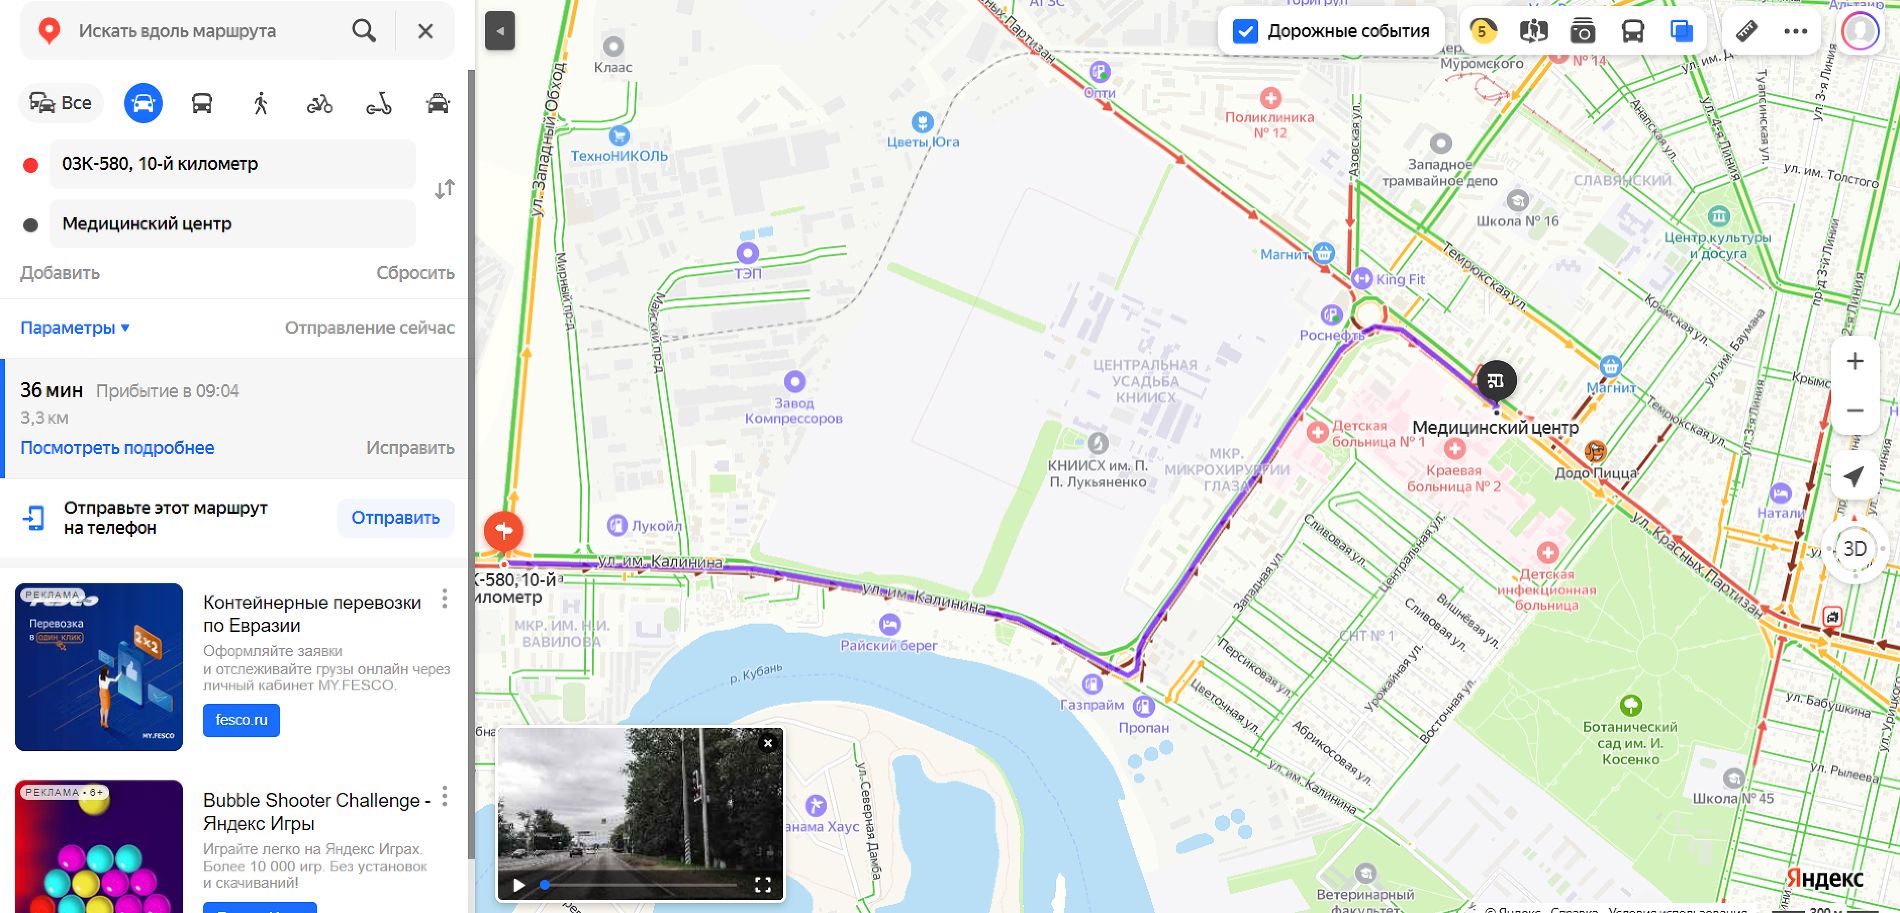
Task: Toggle the traffic level indicator
Action: pos(1483,31)
